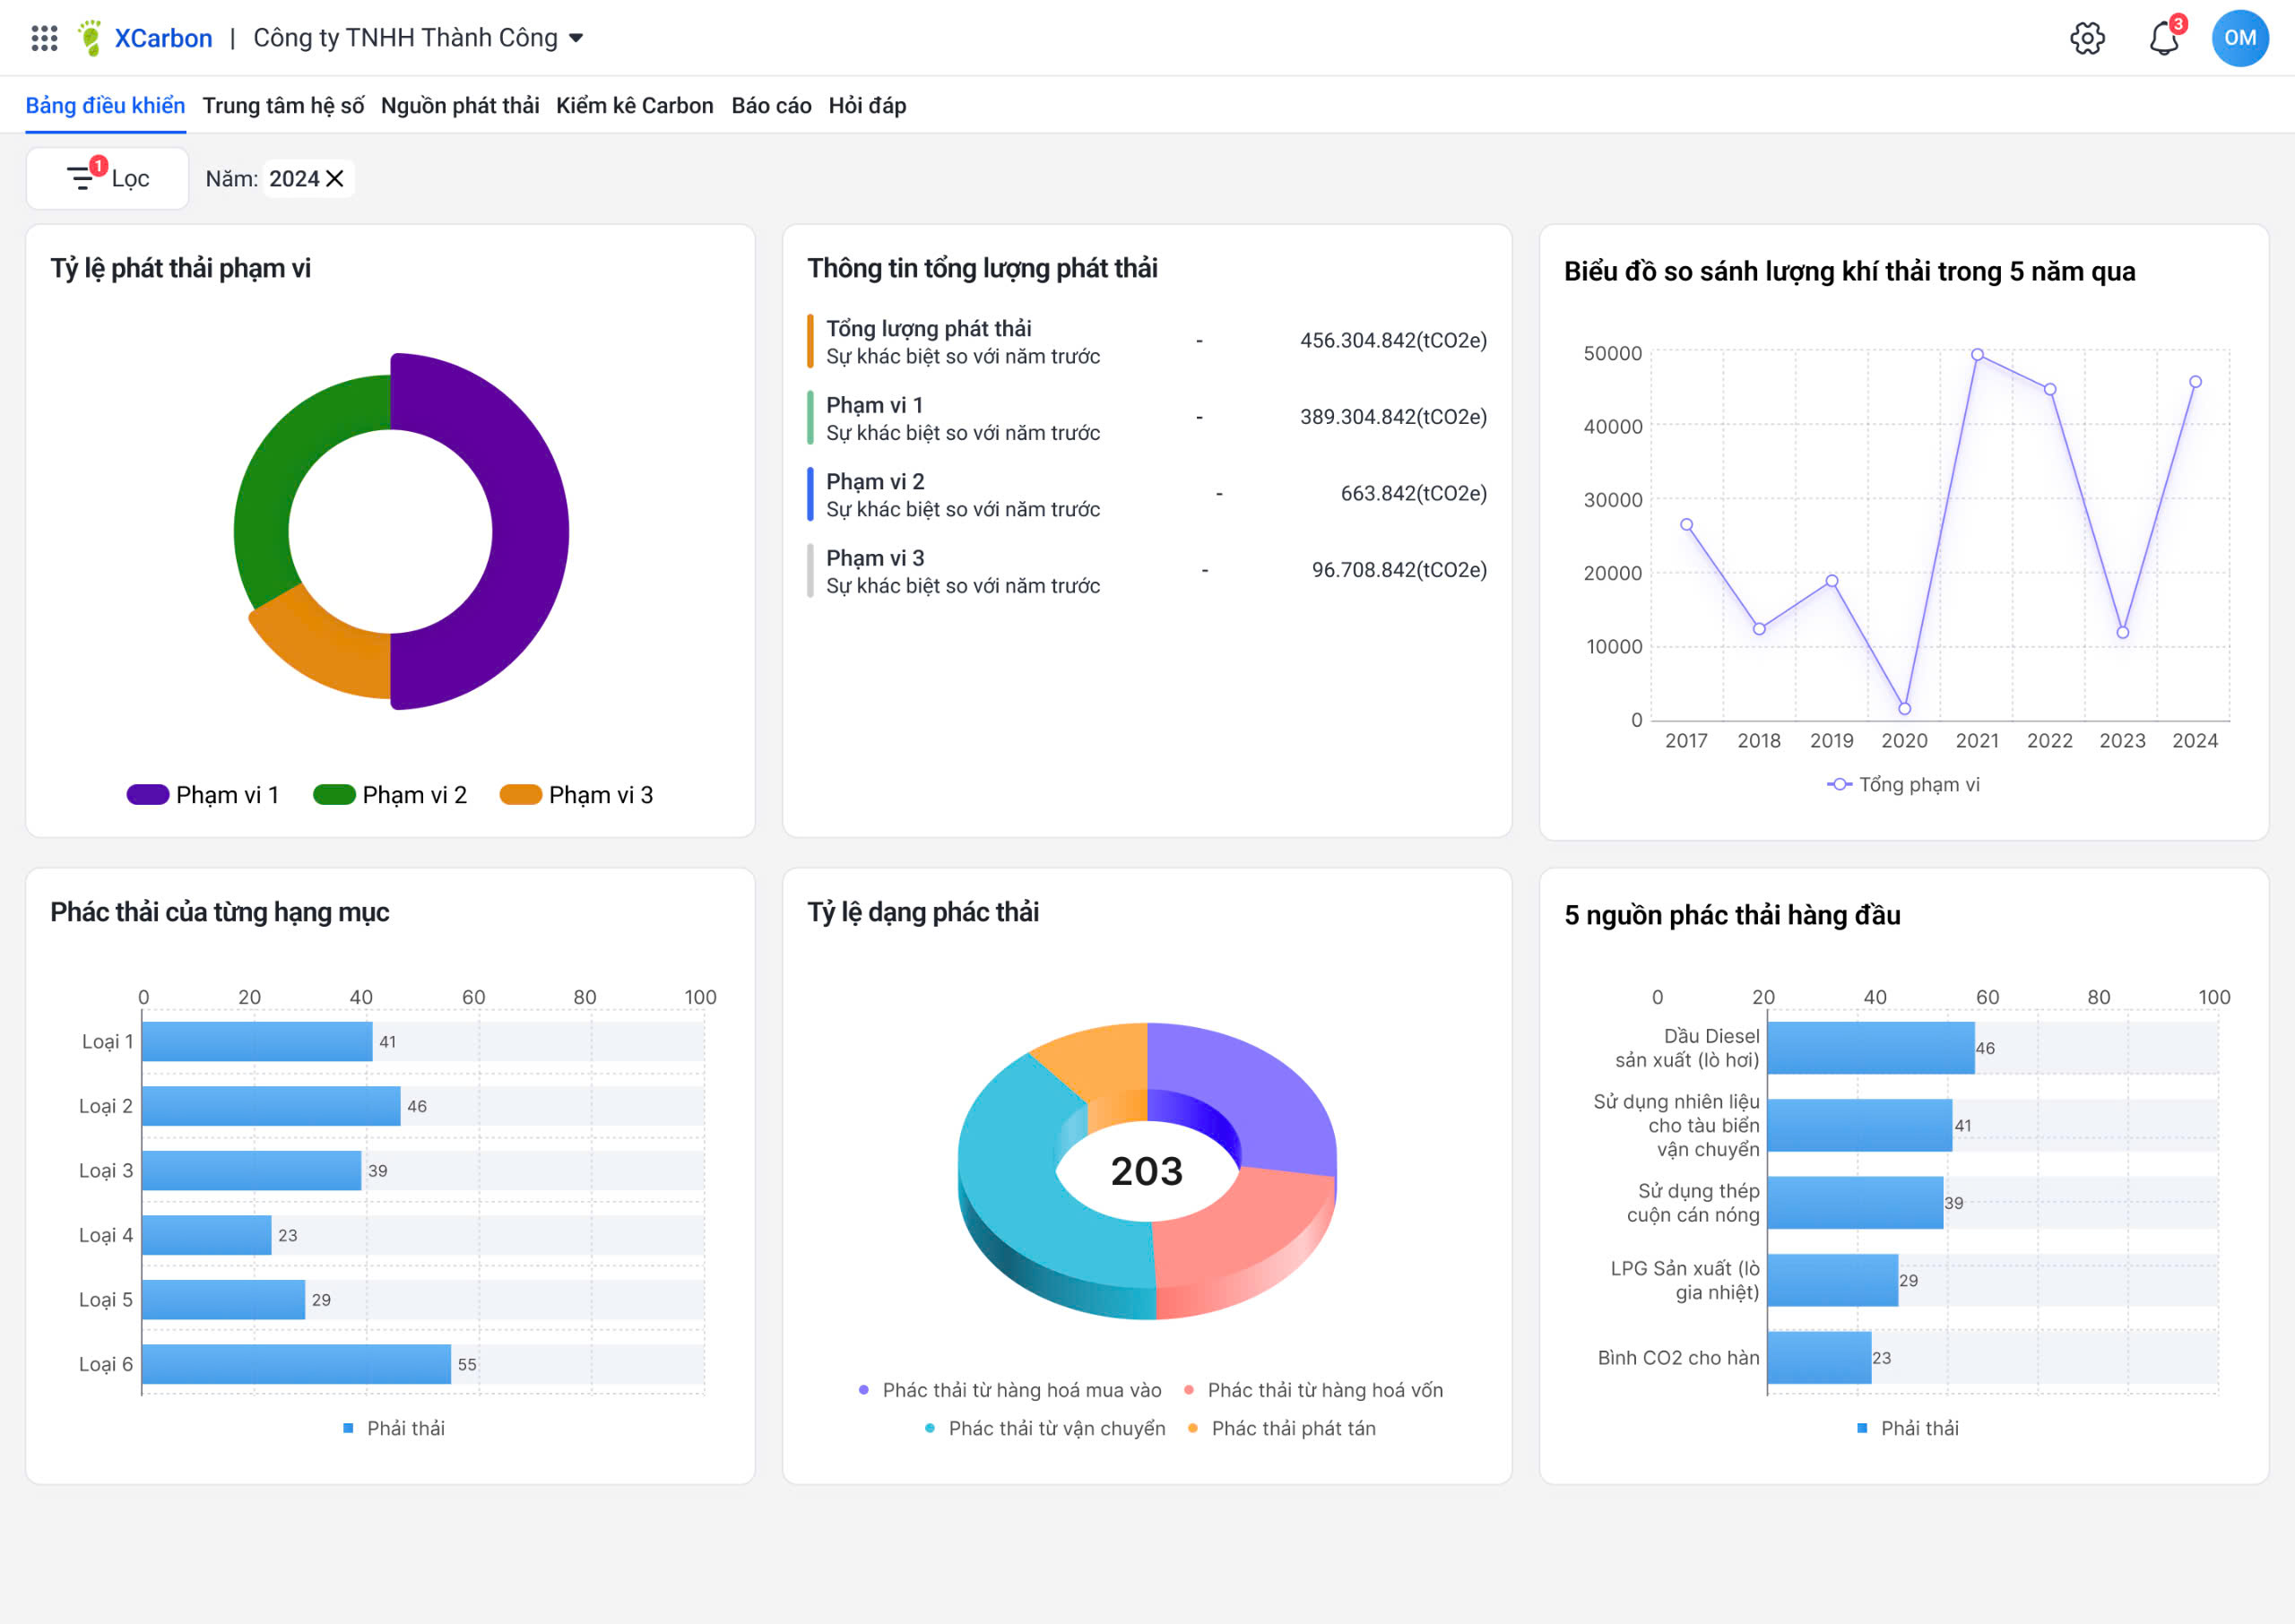Image resolution: width=2295 pixels, height=1624 pixels.
Task: Expand the Công ty TNHH Thành Công dropdown
Action: (576, 38)
